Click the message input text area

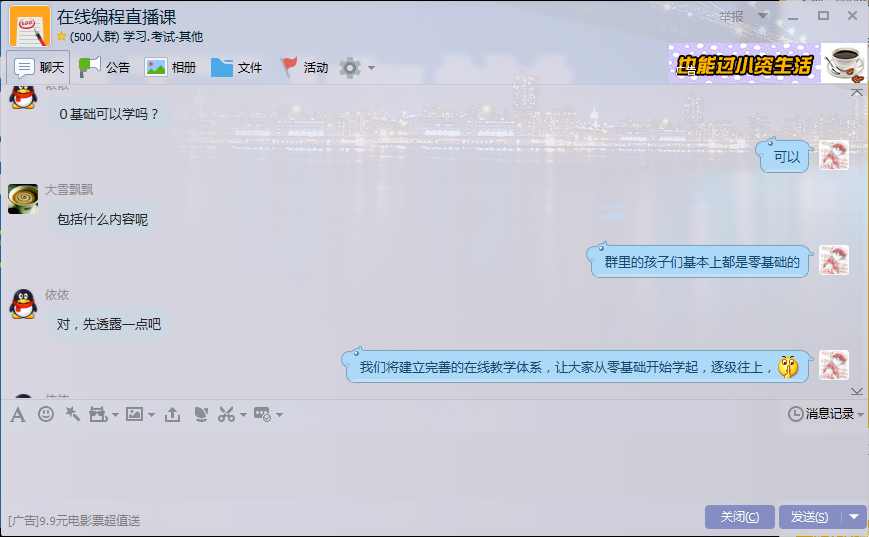coord(434,466)
